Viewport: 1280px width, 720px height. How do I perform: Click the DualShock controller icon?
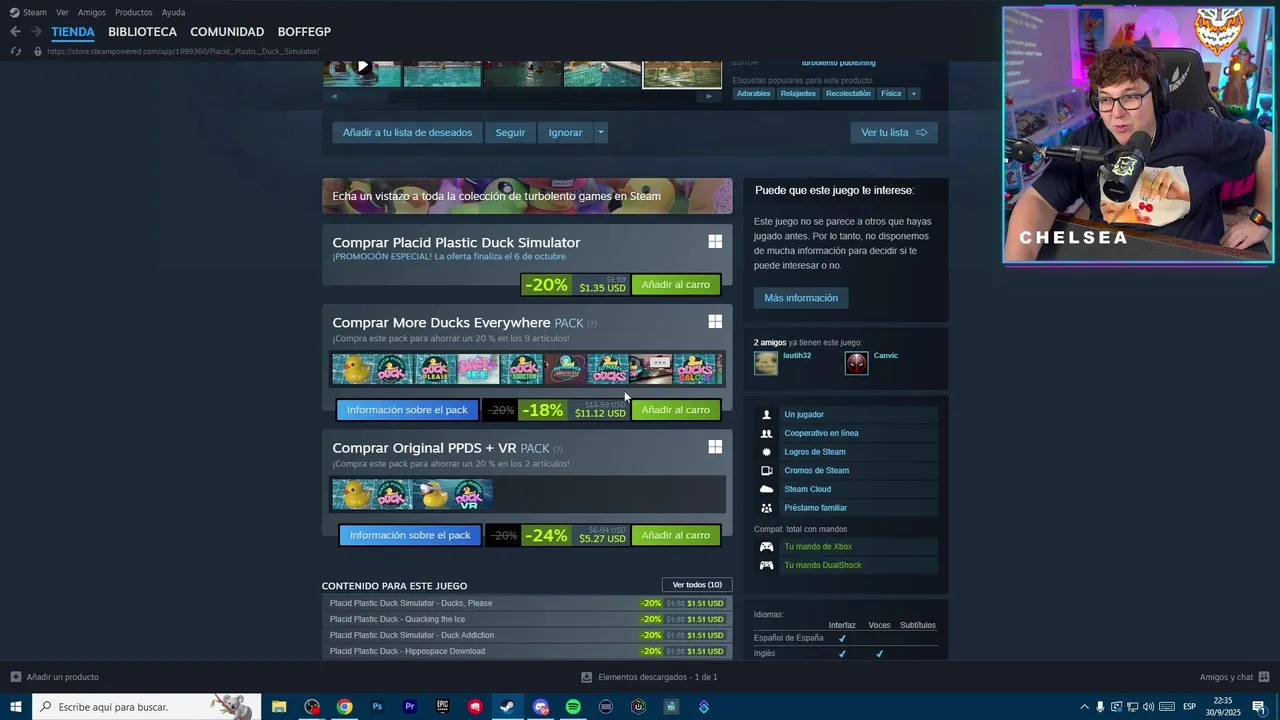[766, 565]
